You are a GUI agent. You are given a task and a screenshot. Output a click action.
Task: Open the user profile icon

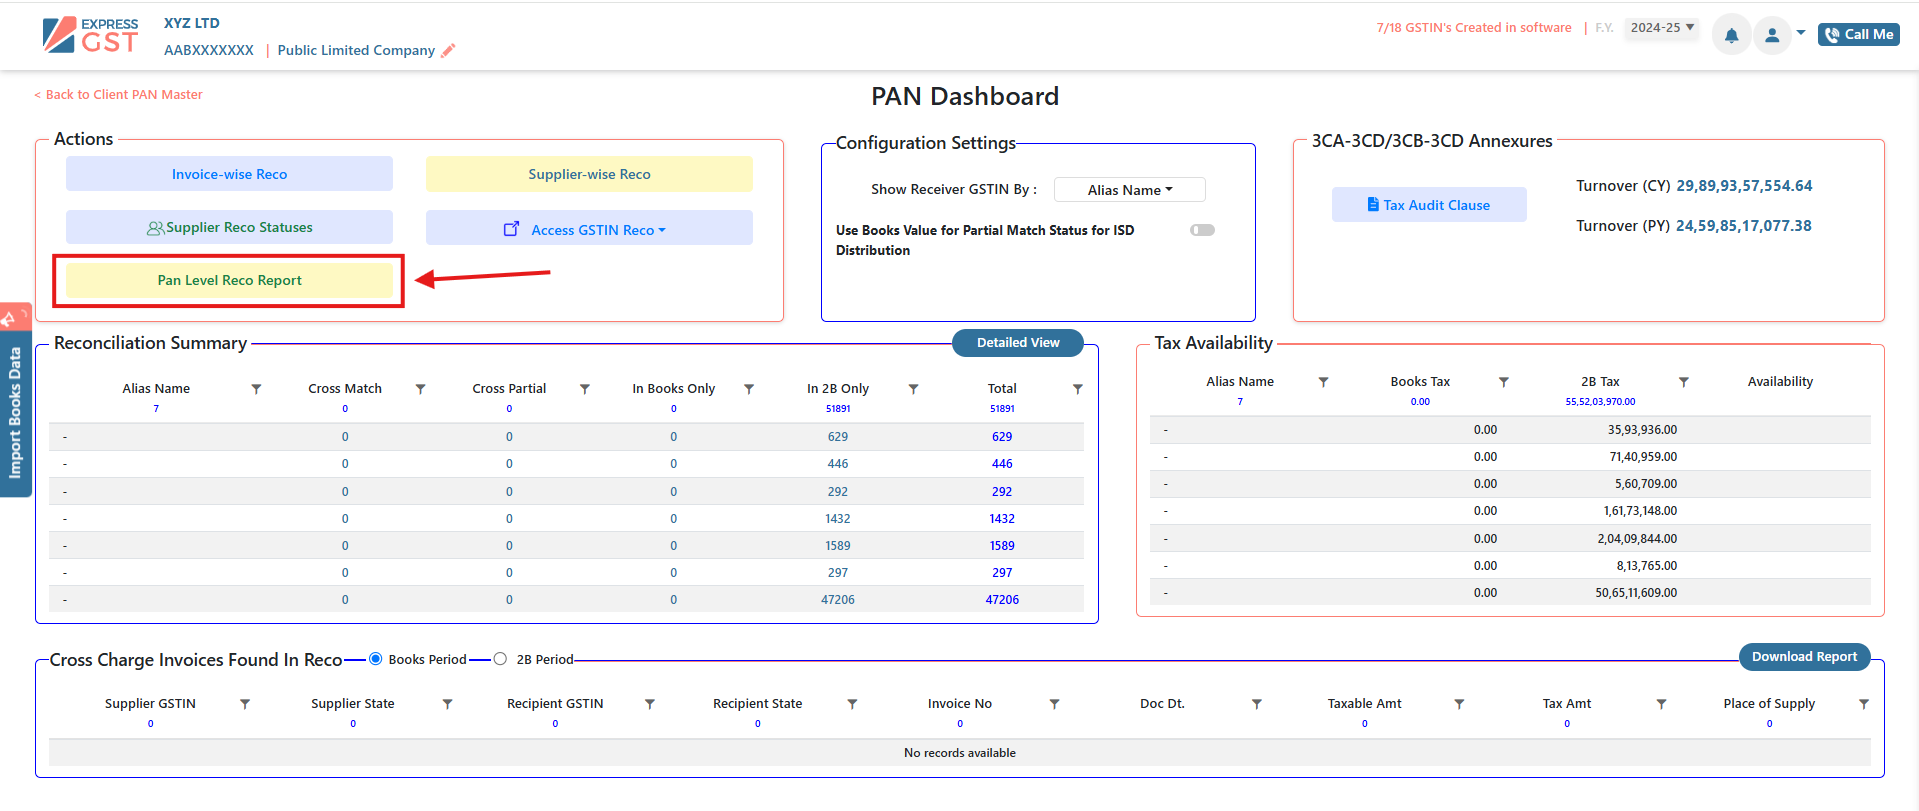tap(1772, 36)
